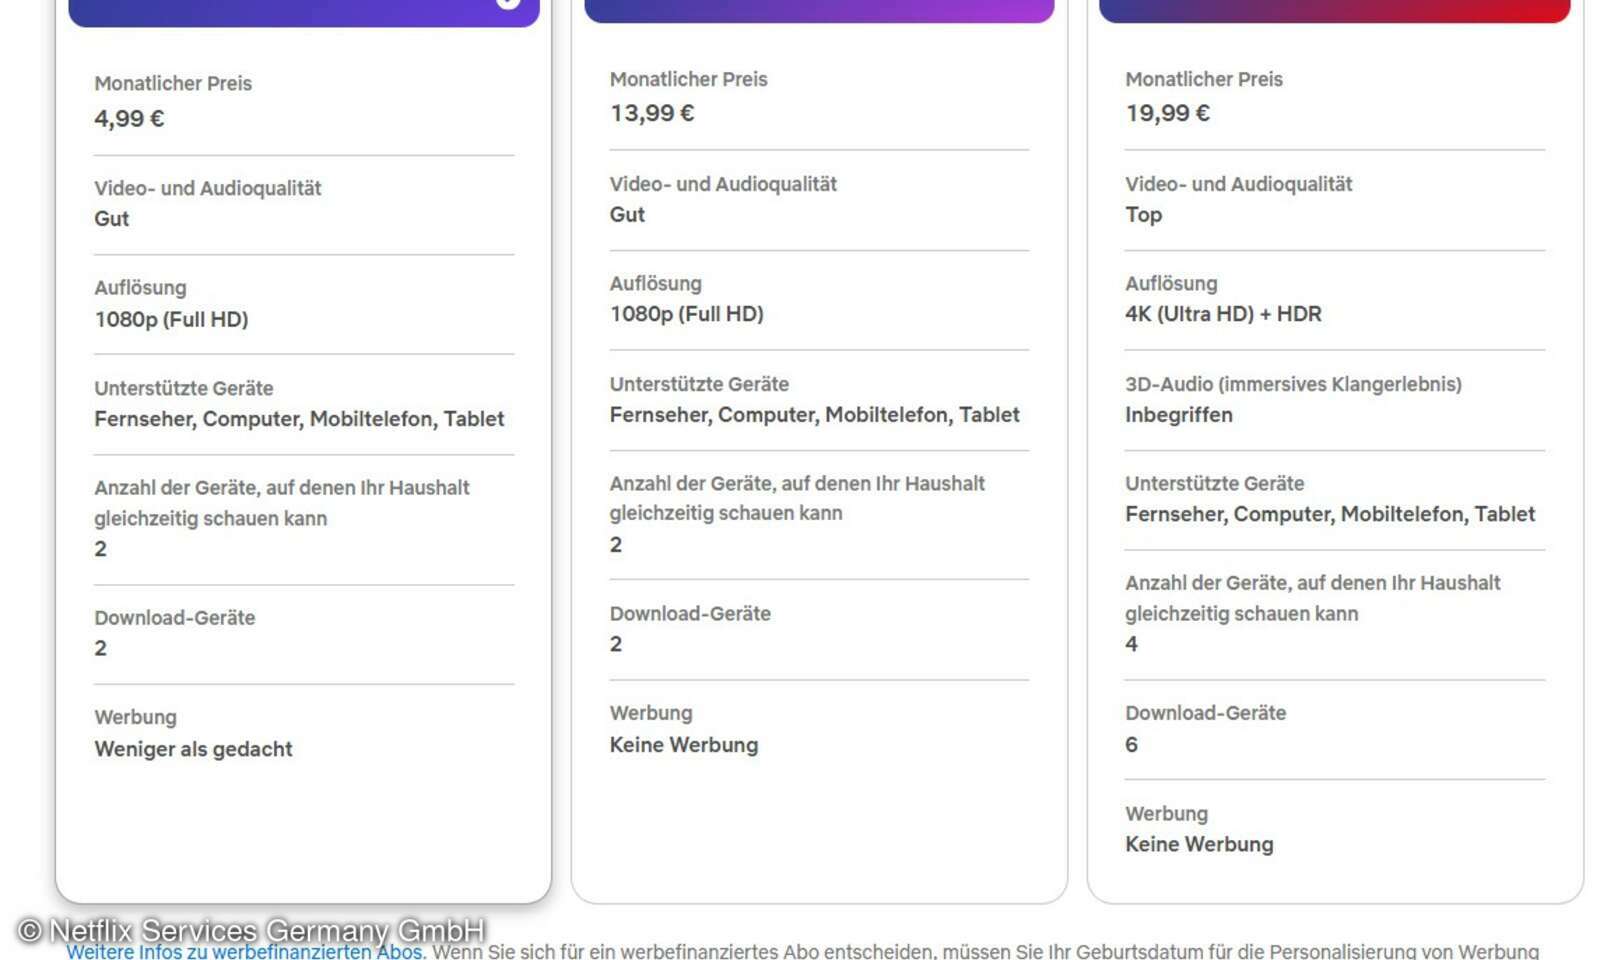This screenshot has width=1600, height=960.
Task: Select the purple gradient header of first plan
Action: click(300, 10)
